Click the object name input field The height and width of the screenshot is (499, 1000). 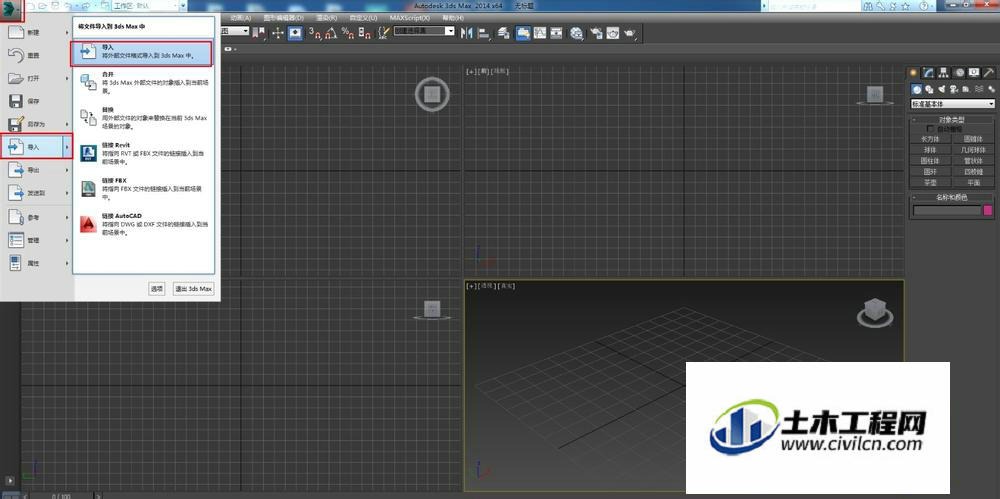(946, 210)
